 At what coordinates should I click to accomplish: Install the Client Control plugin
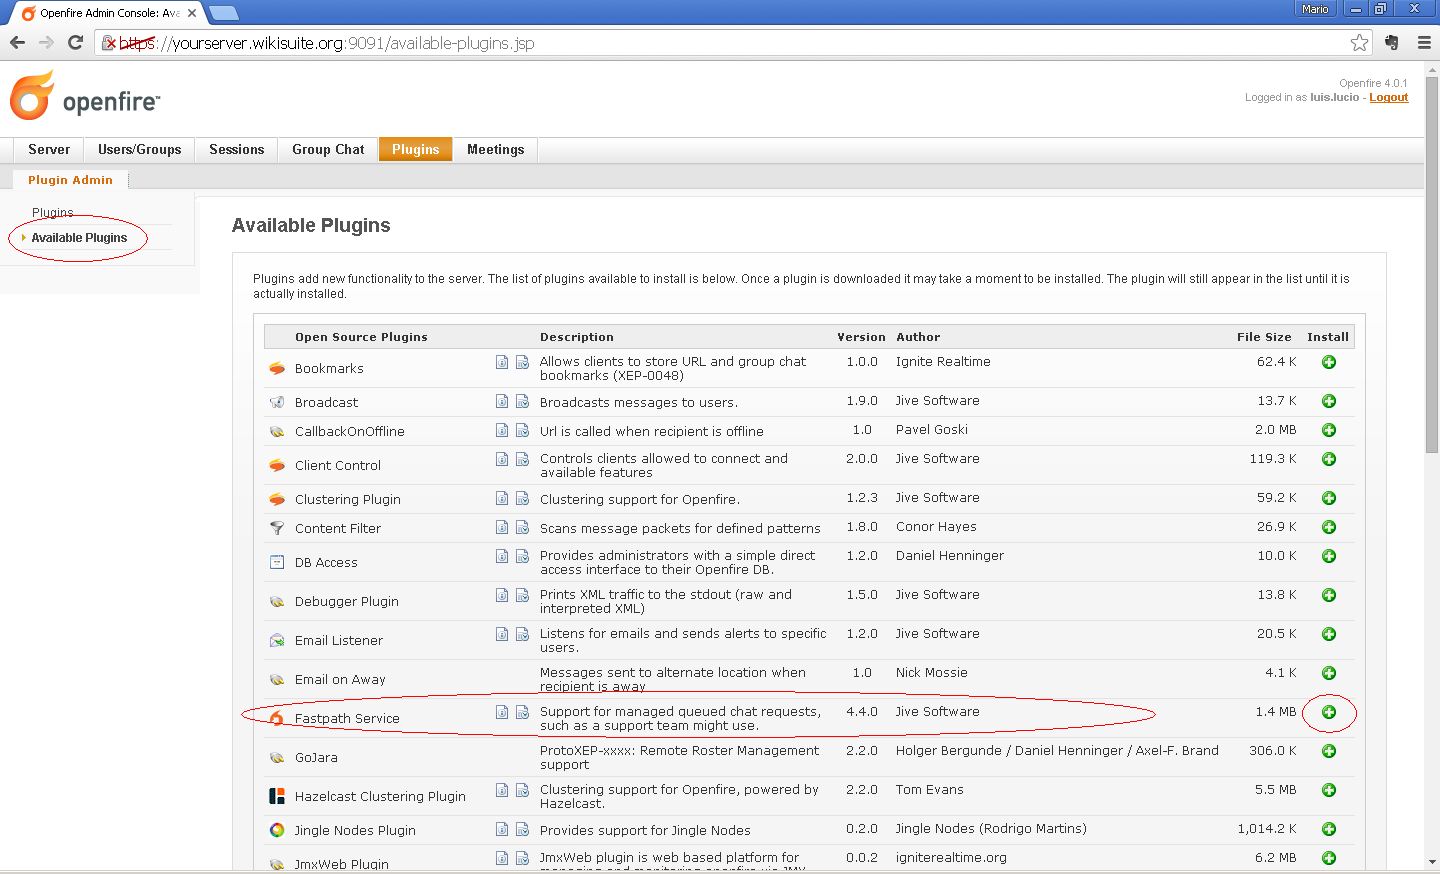coord(1329,459)
